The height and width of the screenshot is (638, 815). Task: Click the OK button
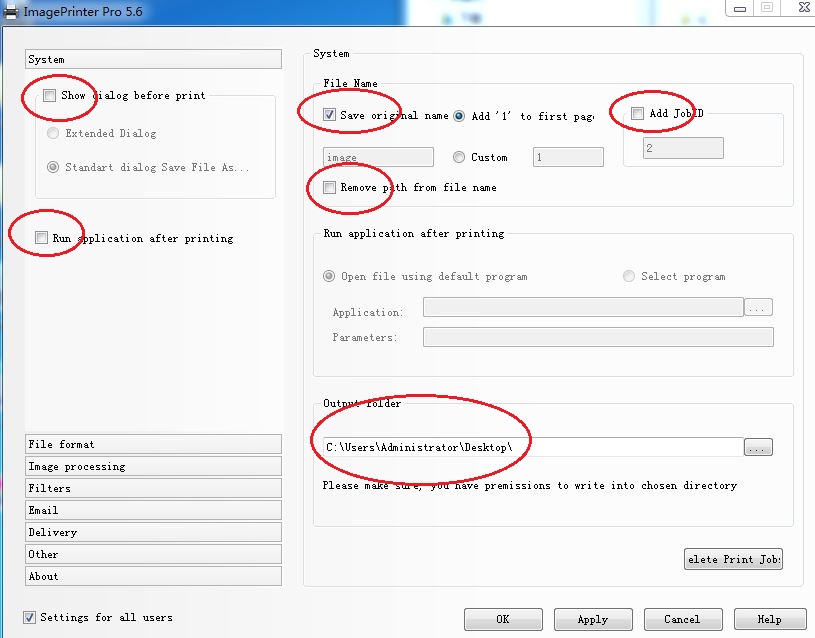pos(503,619)
